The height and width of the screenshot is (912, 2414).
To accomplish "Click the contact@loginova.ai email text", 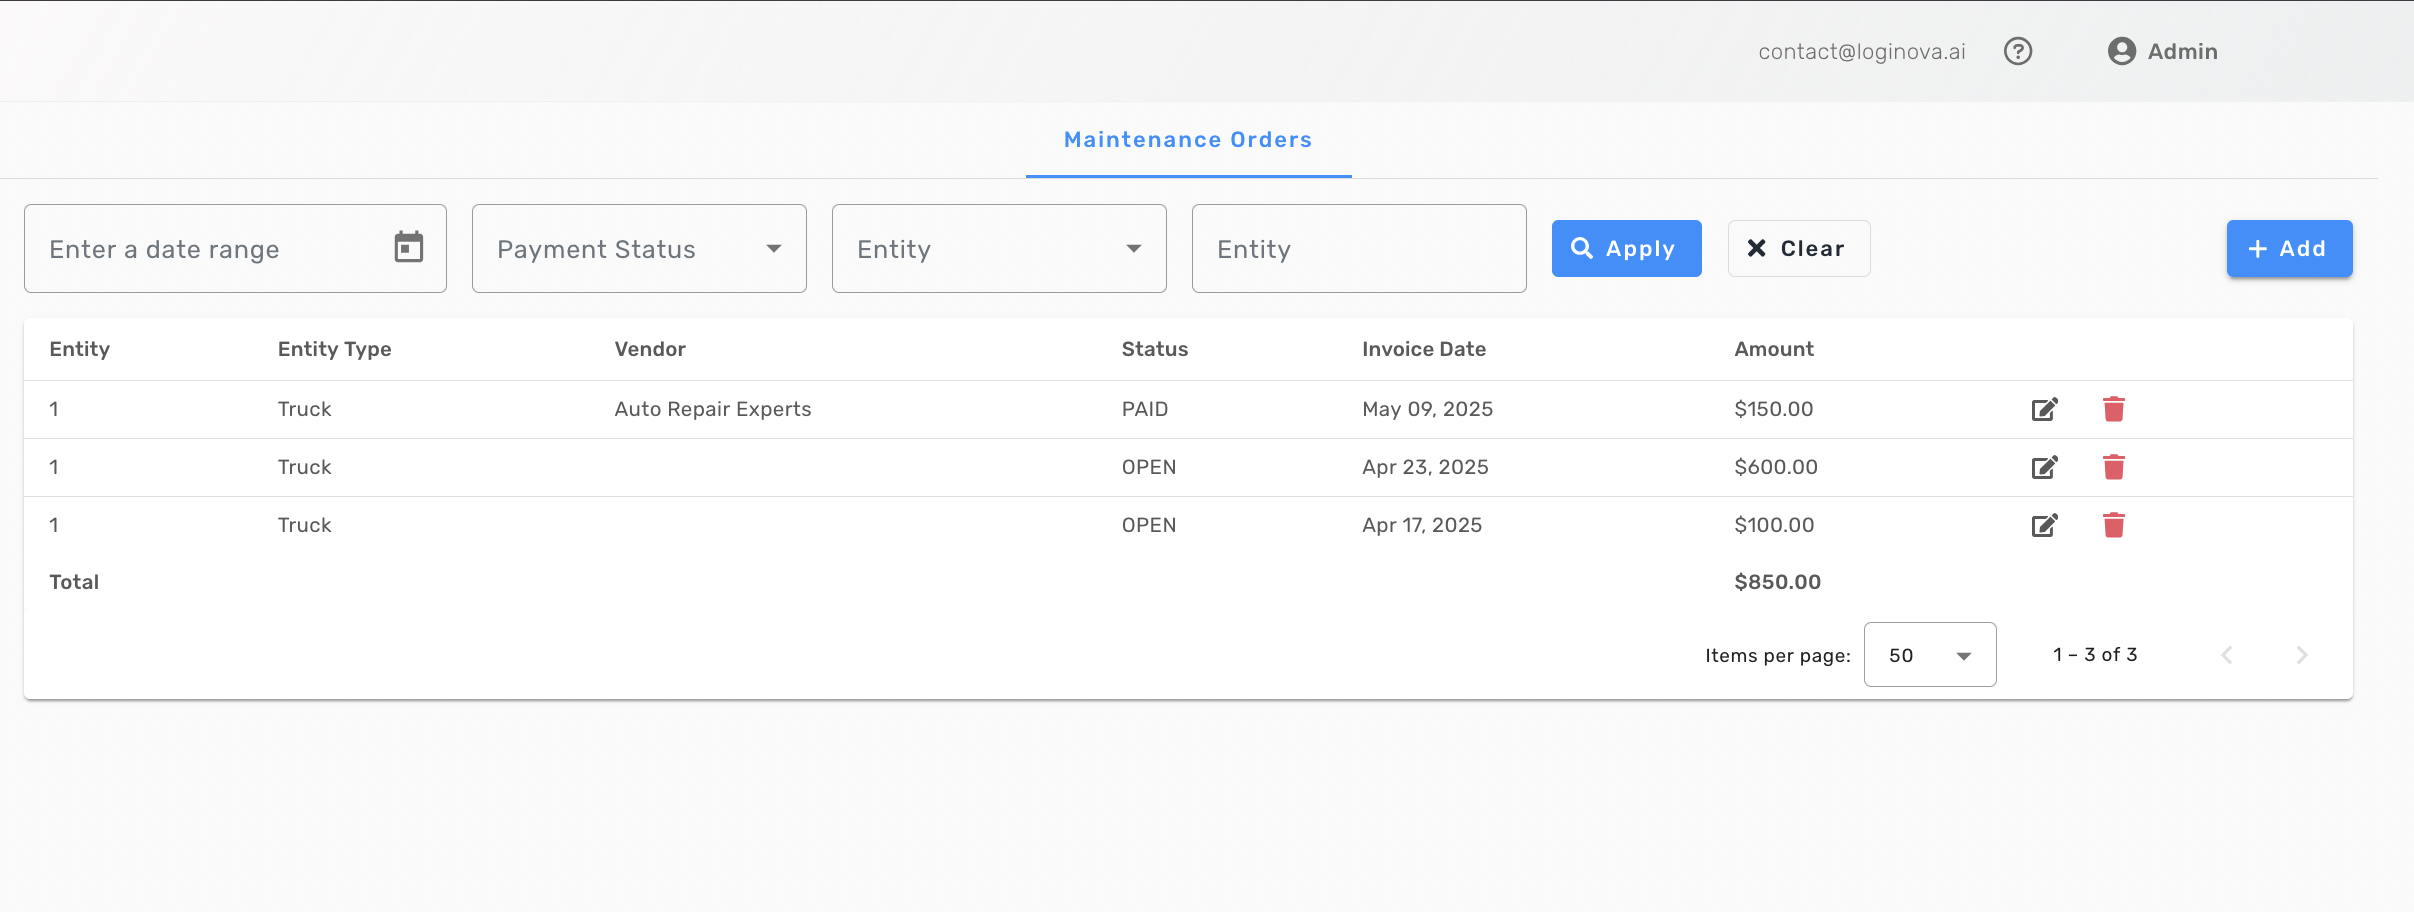I will tap(1861, 51).
